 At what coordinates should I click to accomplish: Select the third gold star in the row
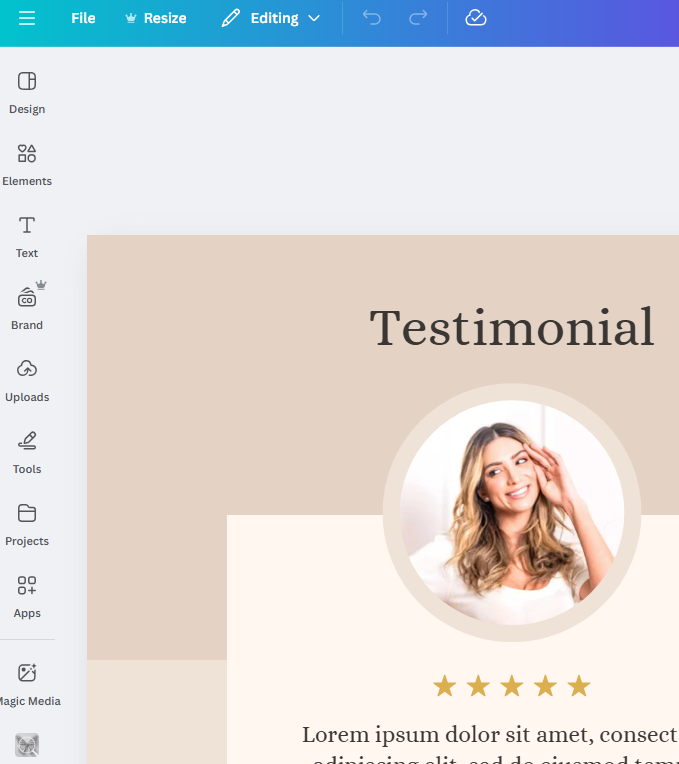pyautogui.click(x=512, y=686)
